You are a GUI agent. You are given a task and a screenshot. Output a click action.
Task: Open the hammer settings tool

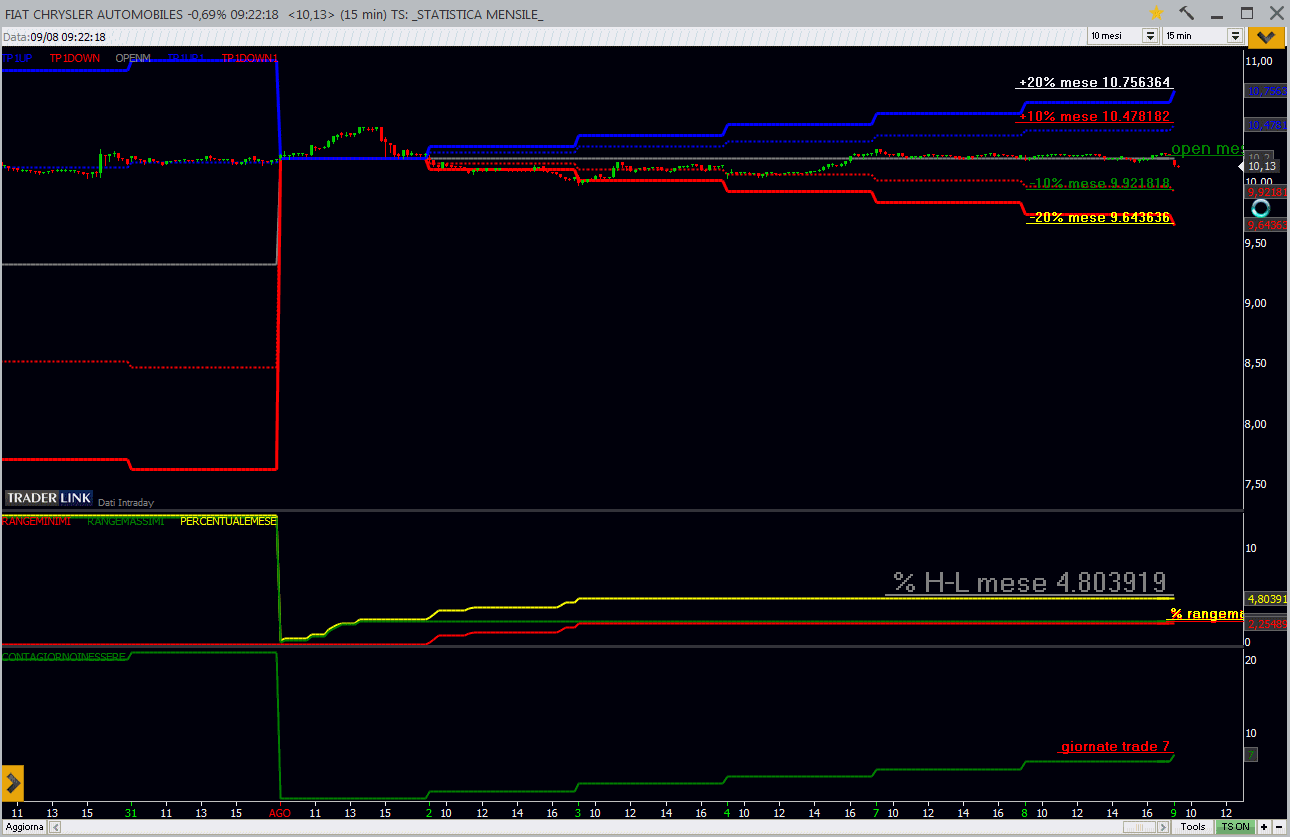pyautogui.click(x=1187, y=13)
